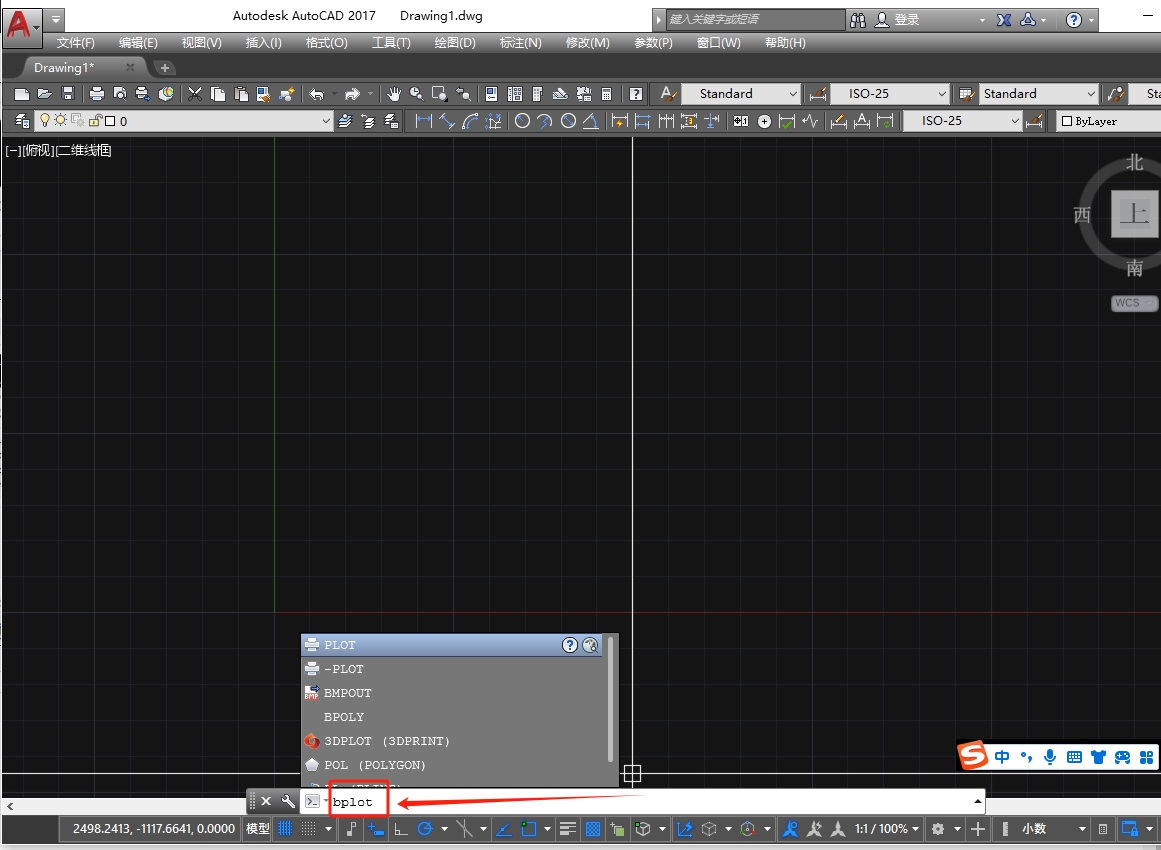
Task: Click the Center Mark dimension icon
Action: tap(764, 121)
